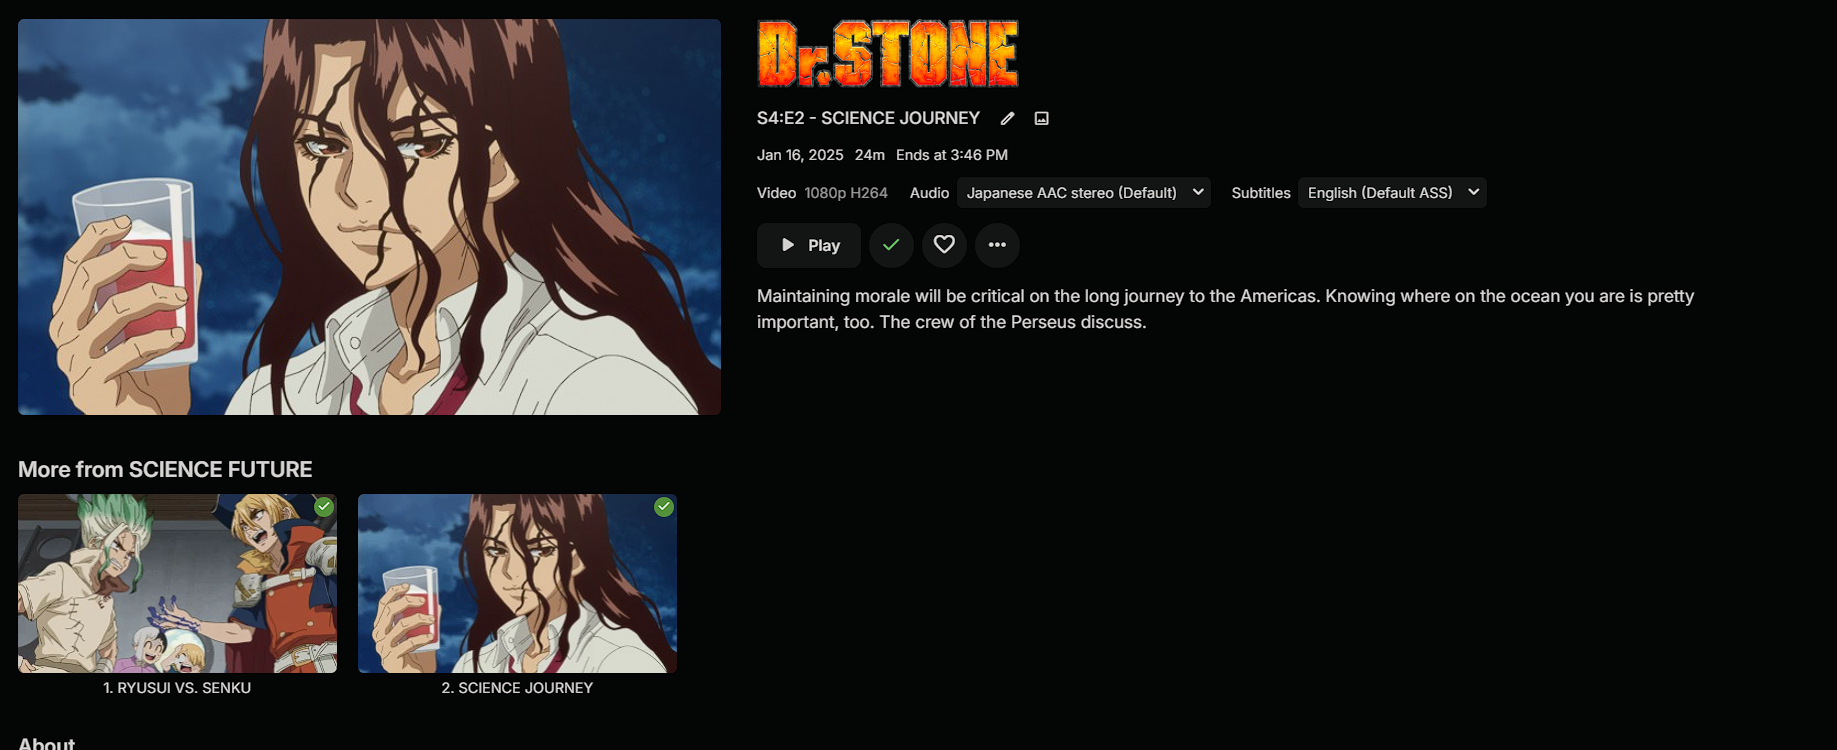
Task: Open the three-dot more options menu
Action: pyautogui.click(x=997, y=245)
